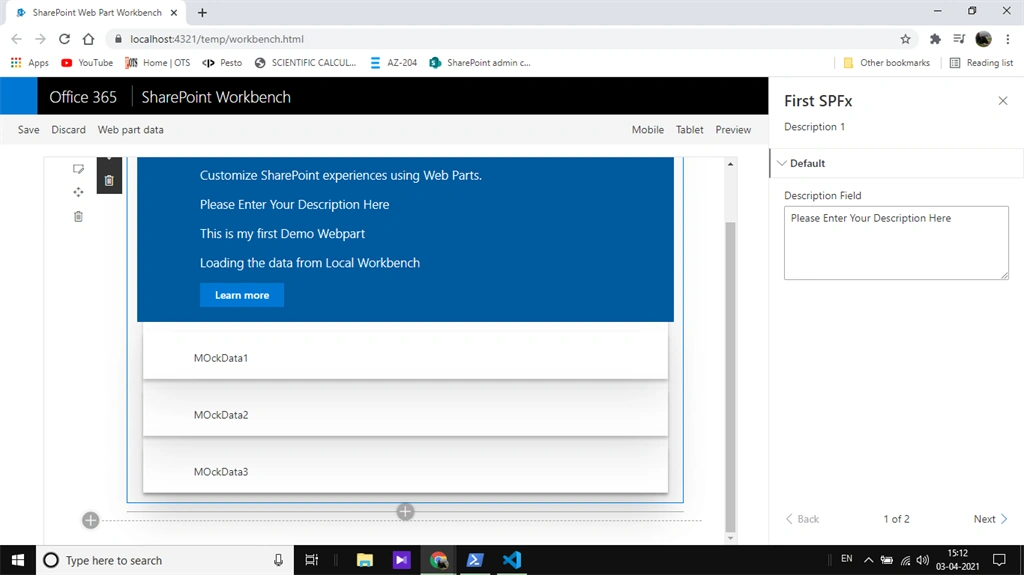Collapse the Default group chevron
The image size is (1024, 575).
click(782, 163)
